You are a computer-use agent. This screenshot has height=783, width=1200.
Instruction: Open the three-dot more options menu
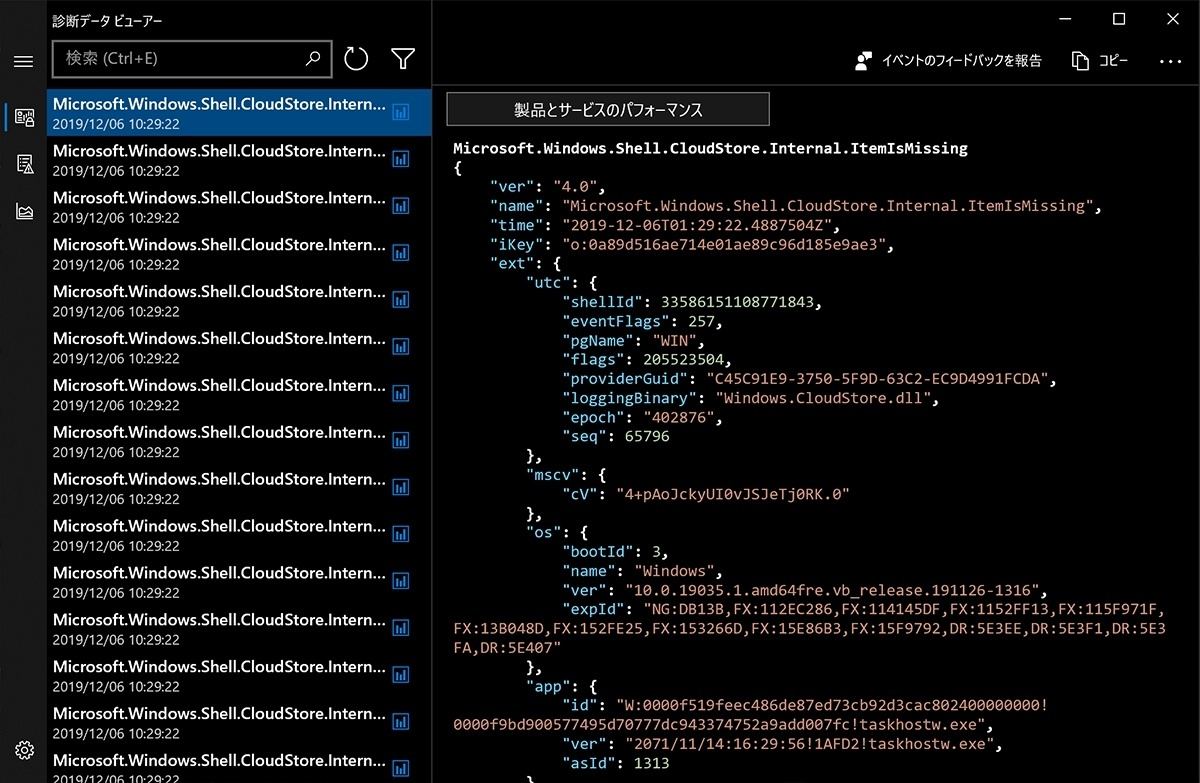pyautogui.click(x=1171, y=61)
